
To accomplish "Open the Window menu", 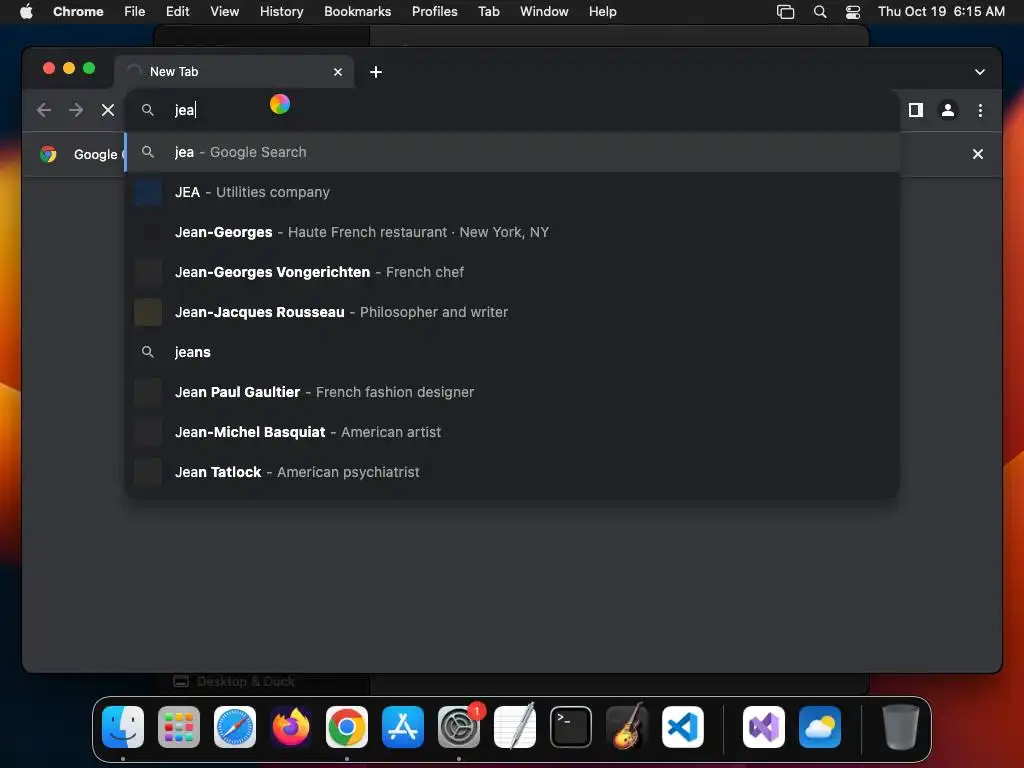I will click(x=544, y=11).
